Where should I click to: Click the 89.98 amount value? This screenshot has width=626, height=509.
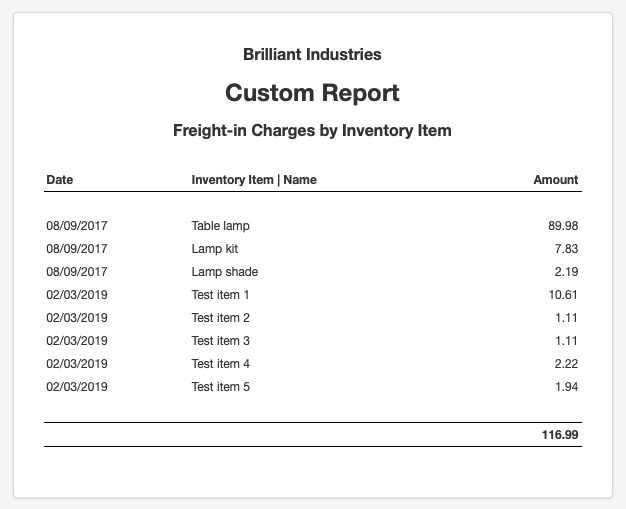click(563, 226)
